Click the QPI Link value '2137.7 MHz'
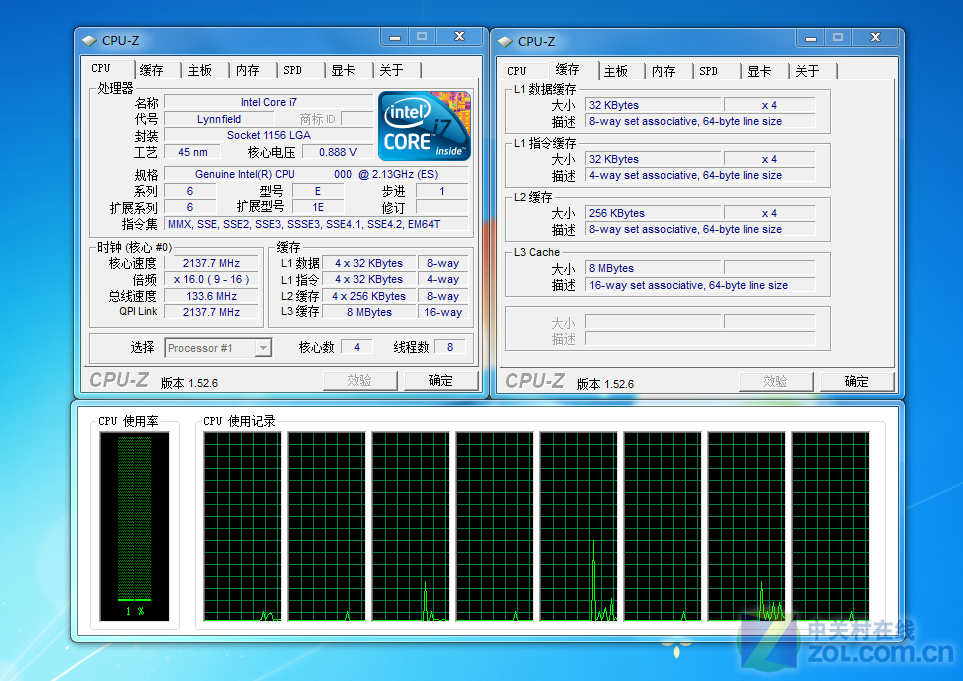Screen dimensions: 963x681 (x=211, y=312)
